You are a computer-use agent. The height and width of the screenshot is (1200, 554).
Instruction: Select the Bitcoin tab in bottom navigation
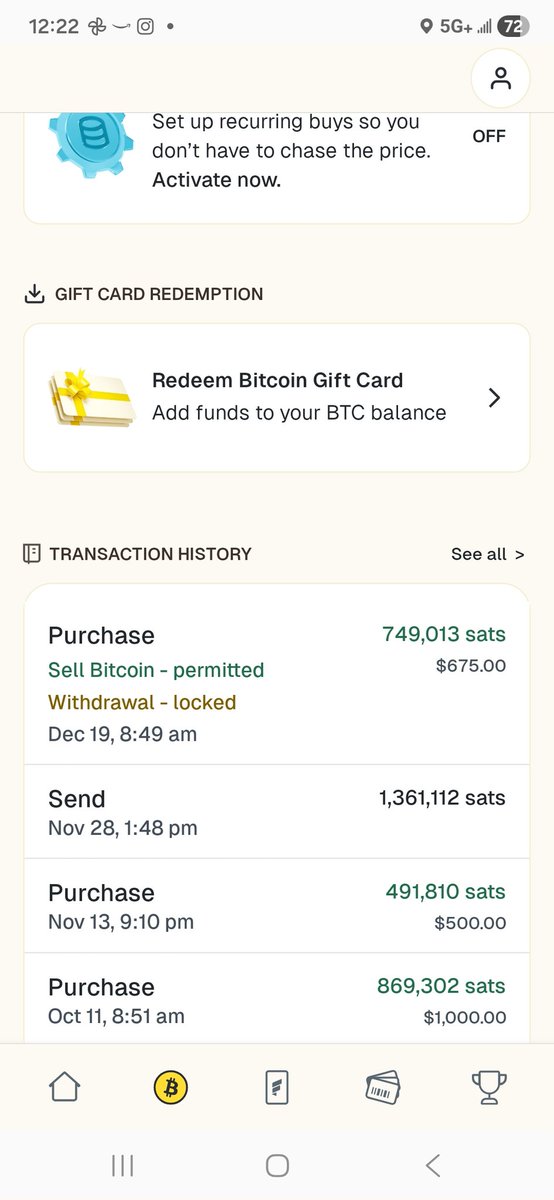click(x=171, y=1087)
